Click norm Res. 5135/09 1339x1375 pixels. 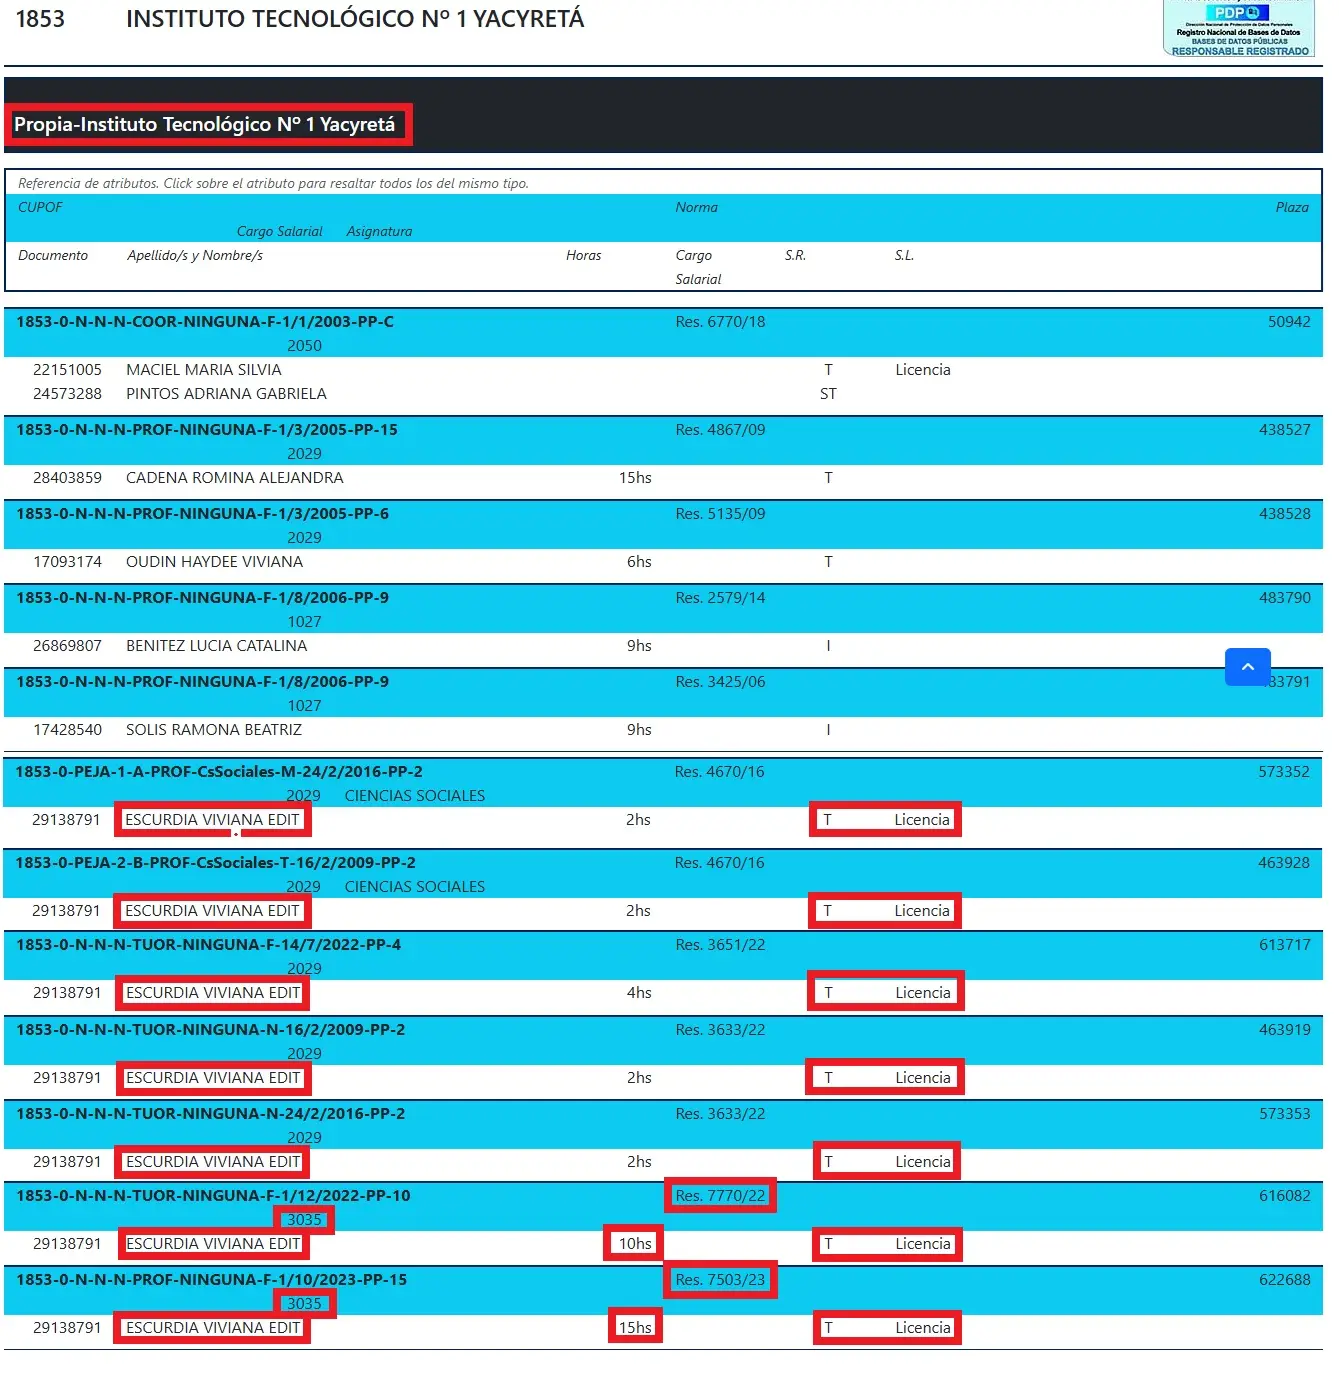coord(720,514)
